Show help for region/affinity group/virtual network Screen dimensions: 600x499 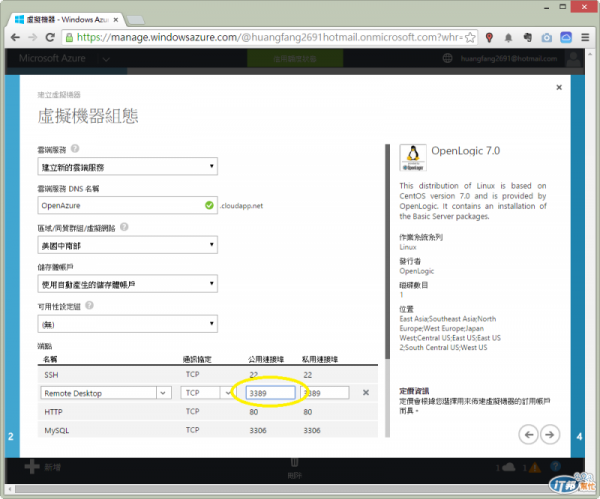(x=124, y=227)
